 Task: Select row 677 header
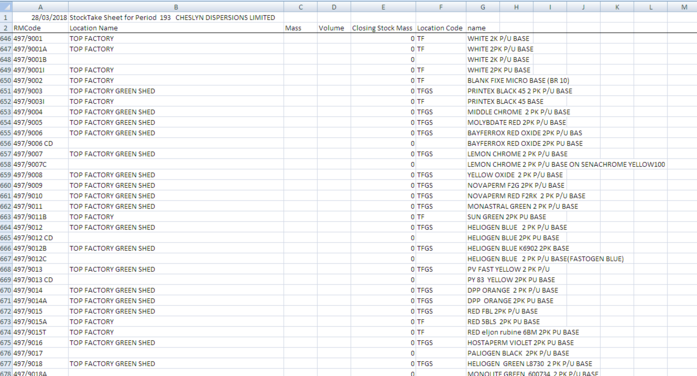pyautogui.click(x=6, y=364)
